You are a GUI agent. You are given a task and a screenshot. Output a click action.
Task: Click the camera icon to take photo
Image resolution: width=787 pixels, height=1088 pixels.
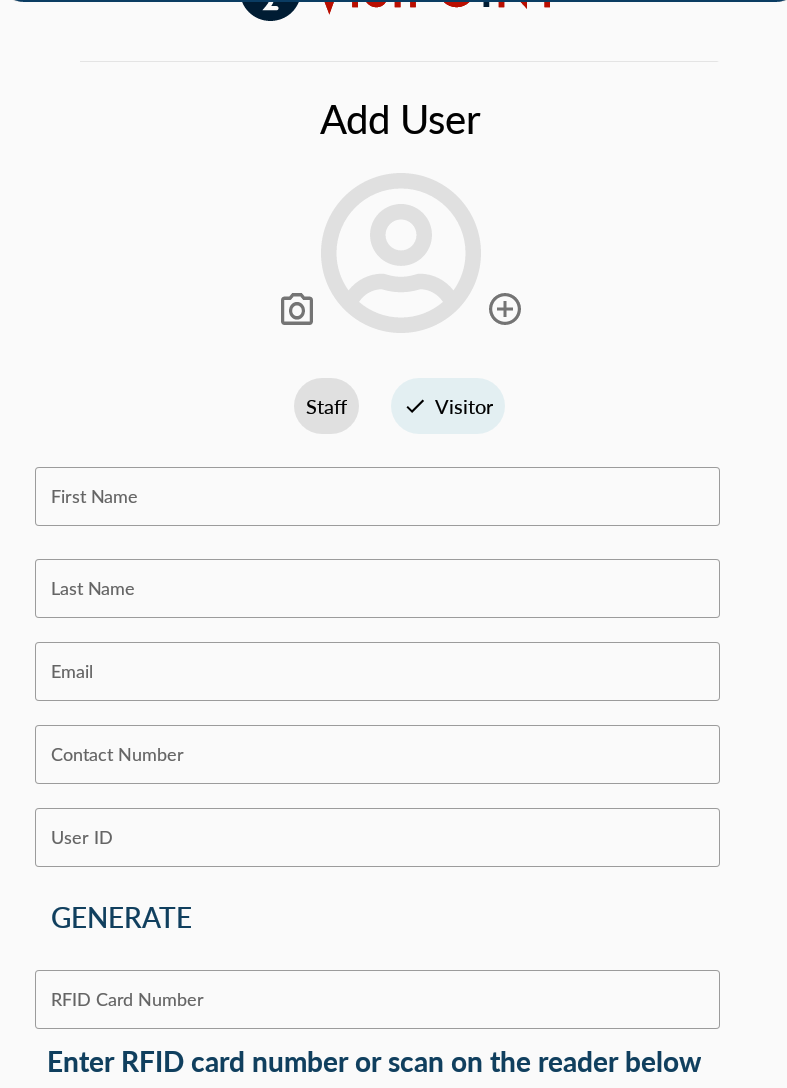point(297,310)
